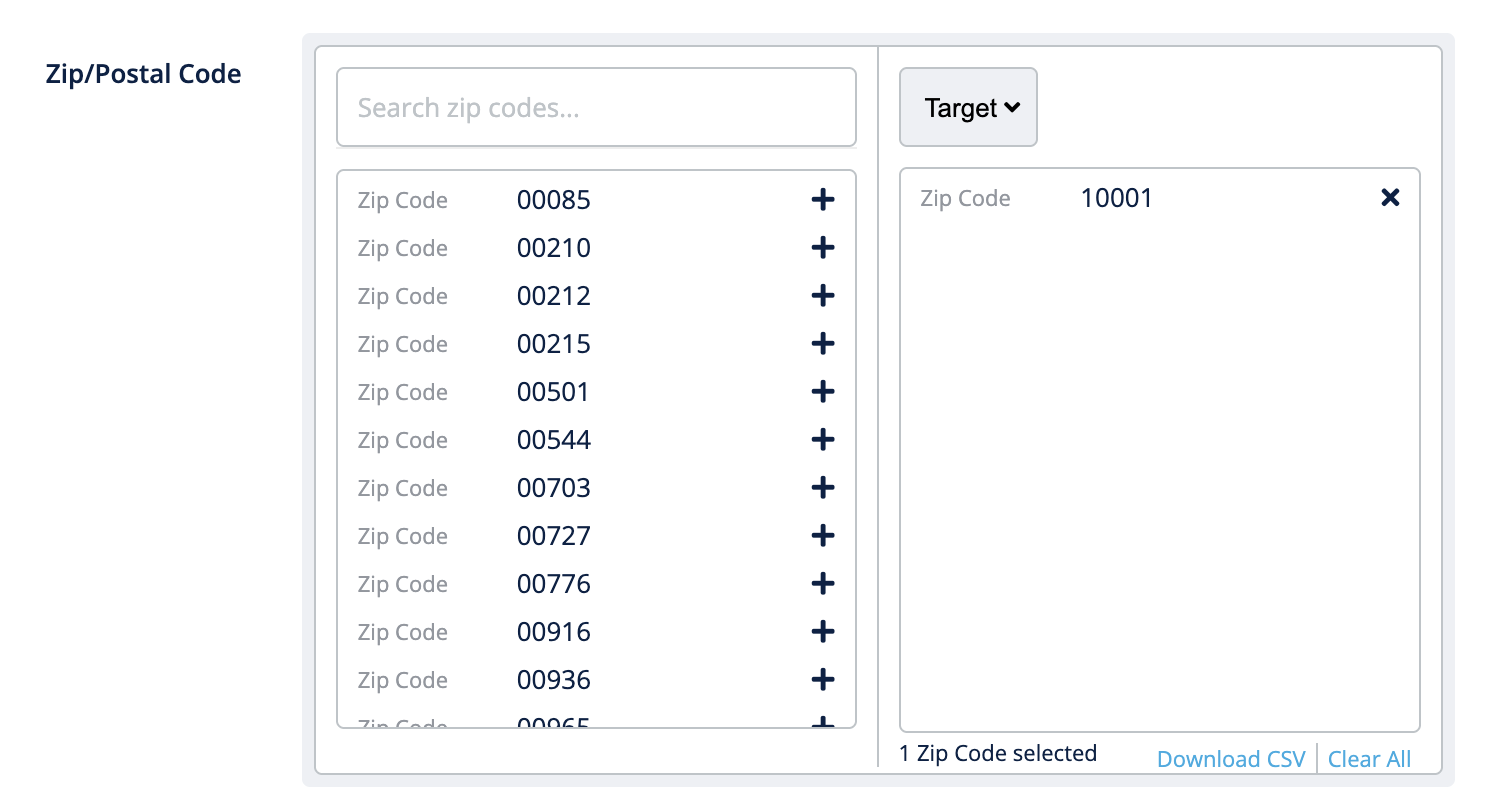
Task: Download the zip code CSV
Action: pos(1231,759)
